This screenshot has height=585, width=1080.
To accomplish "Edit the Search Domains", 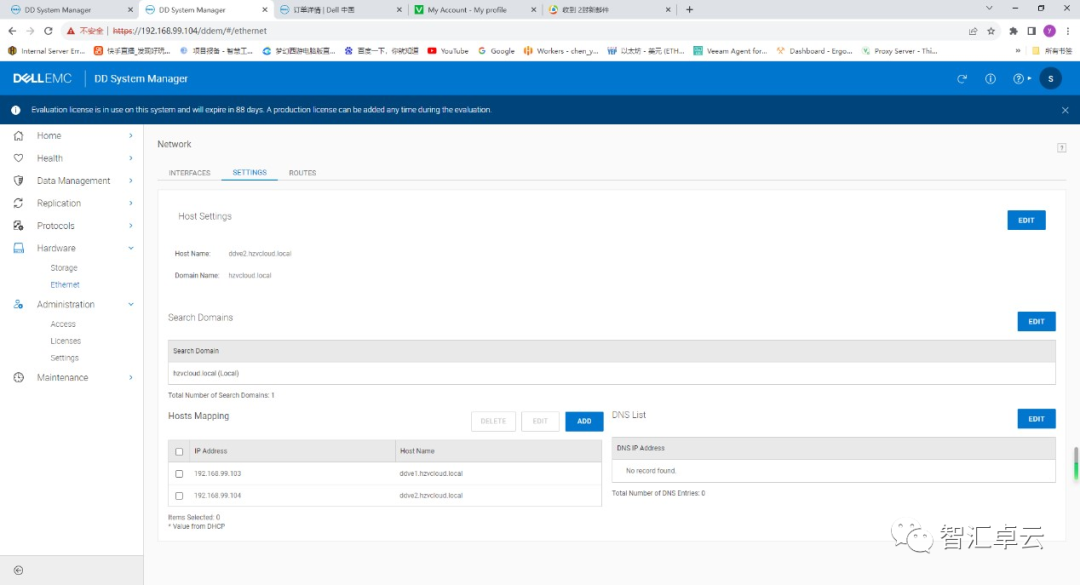I will [1037, 322].
